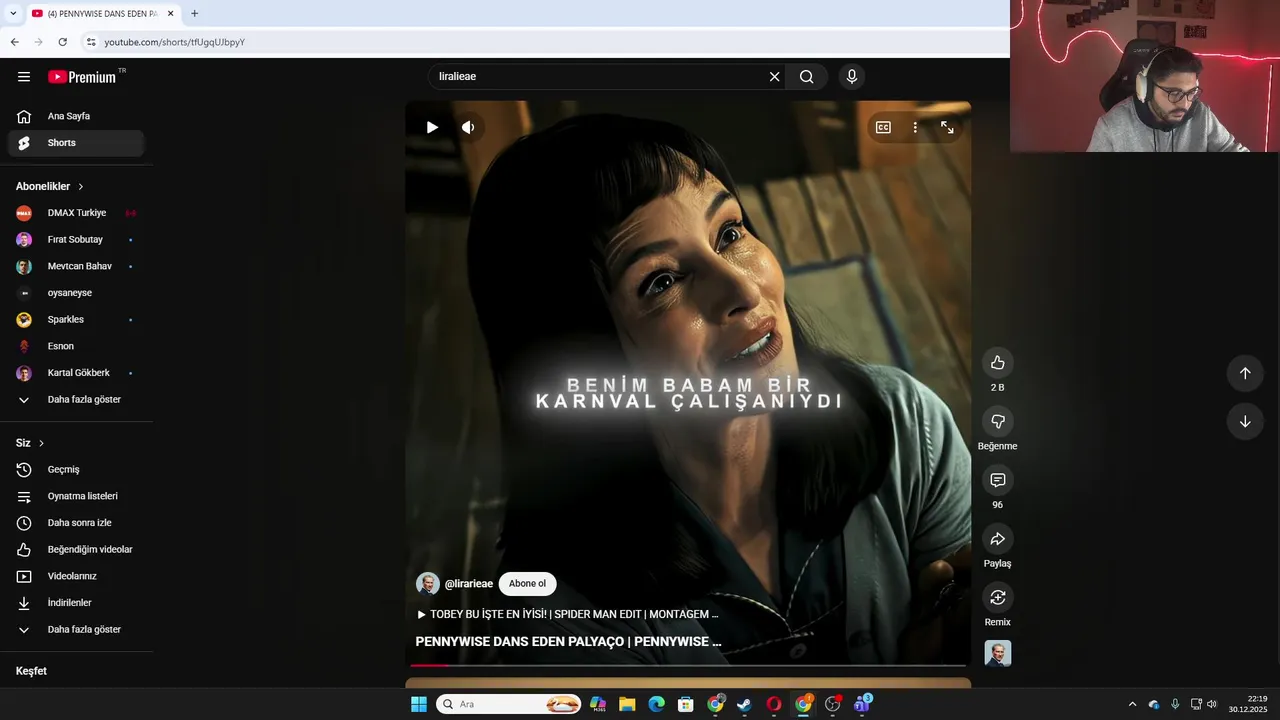
Task: Dislike the Short (Beğenme)
Action: pyautogui.click(x=997, y=421)
